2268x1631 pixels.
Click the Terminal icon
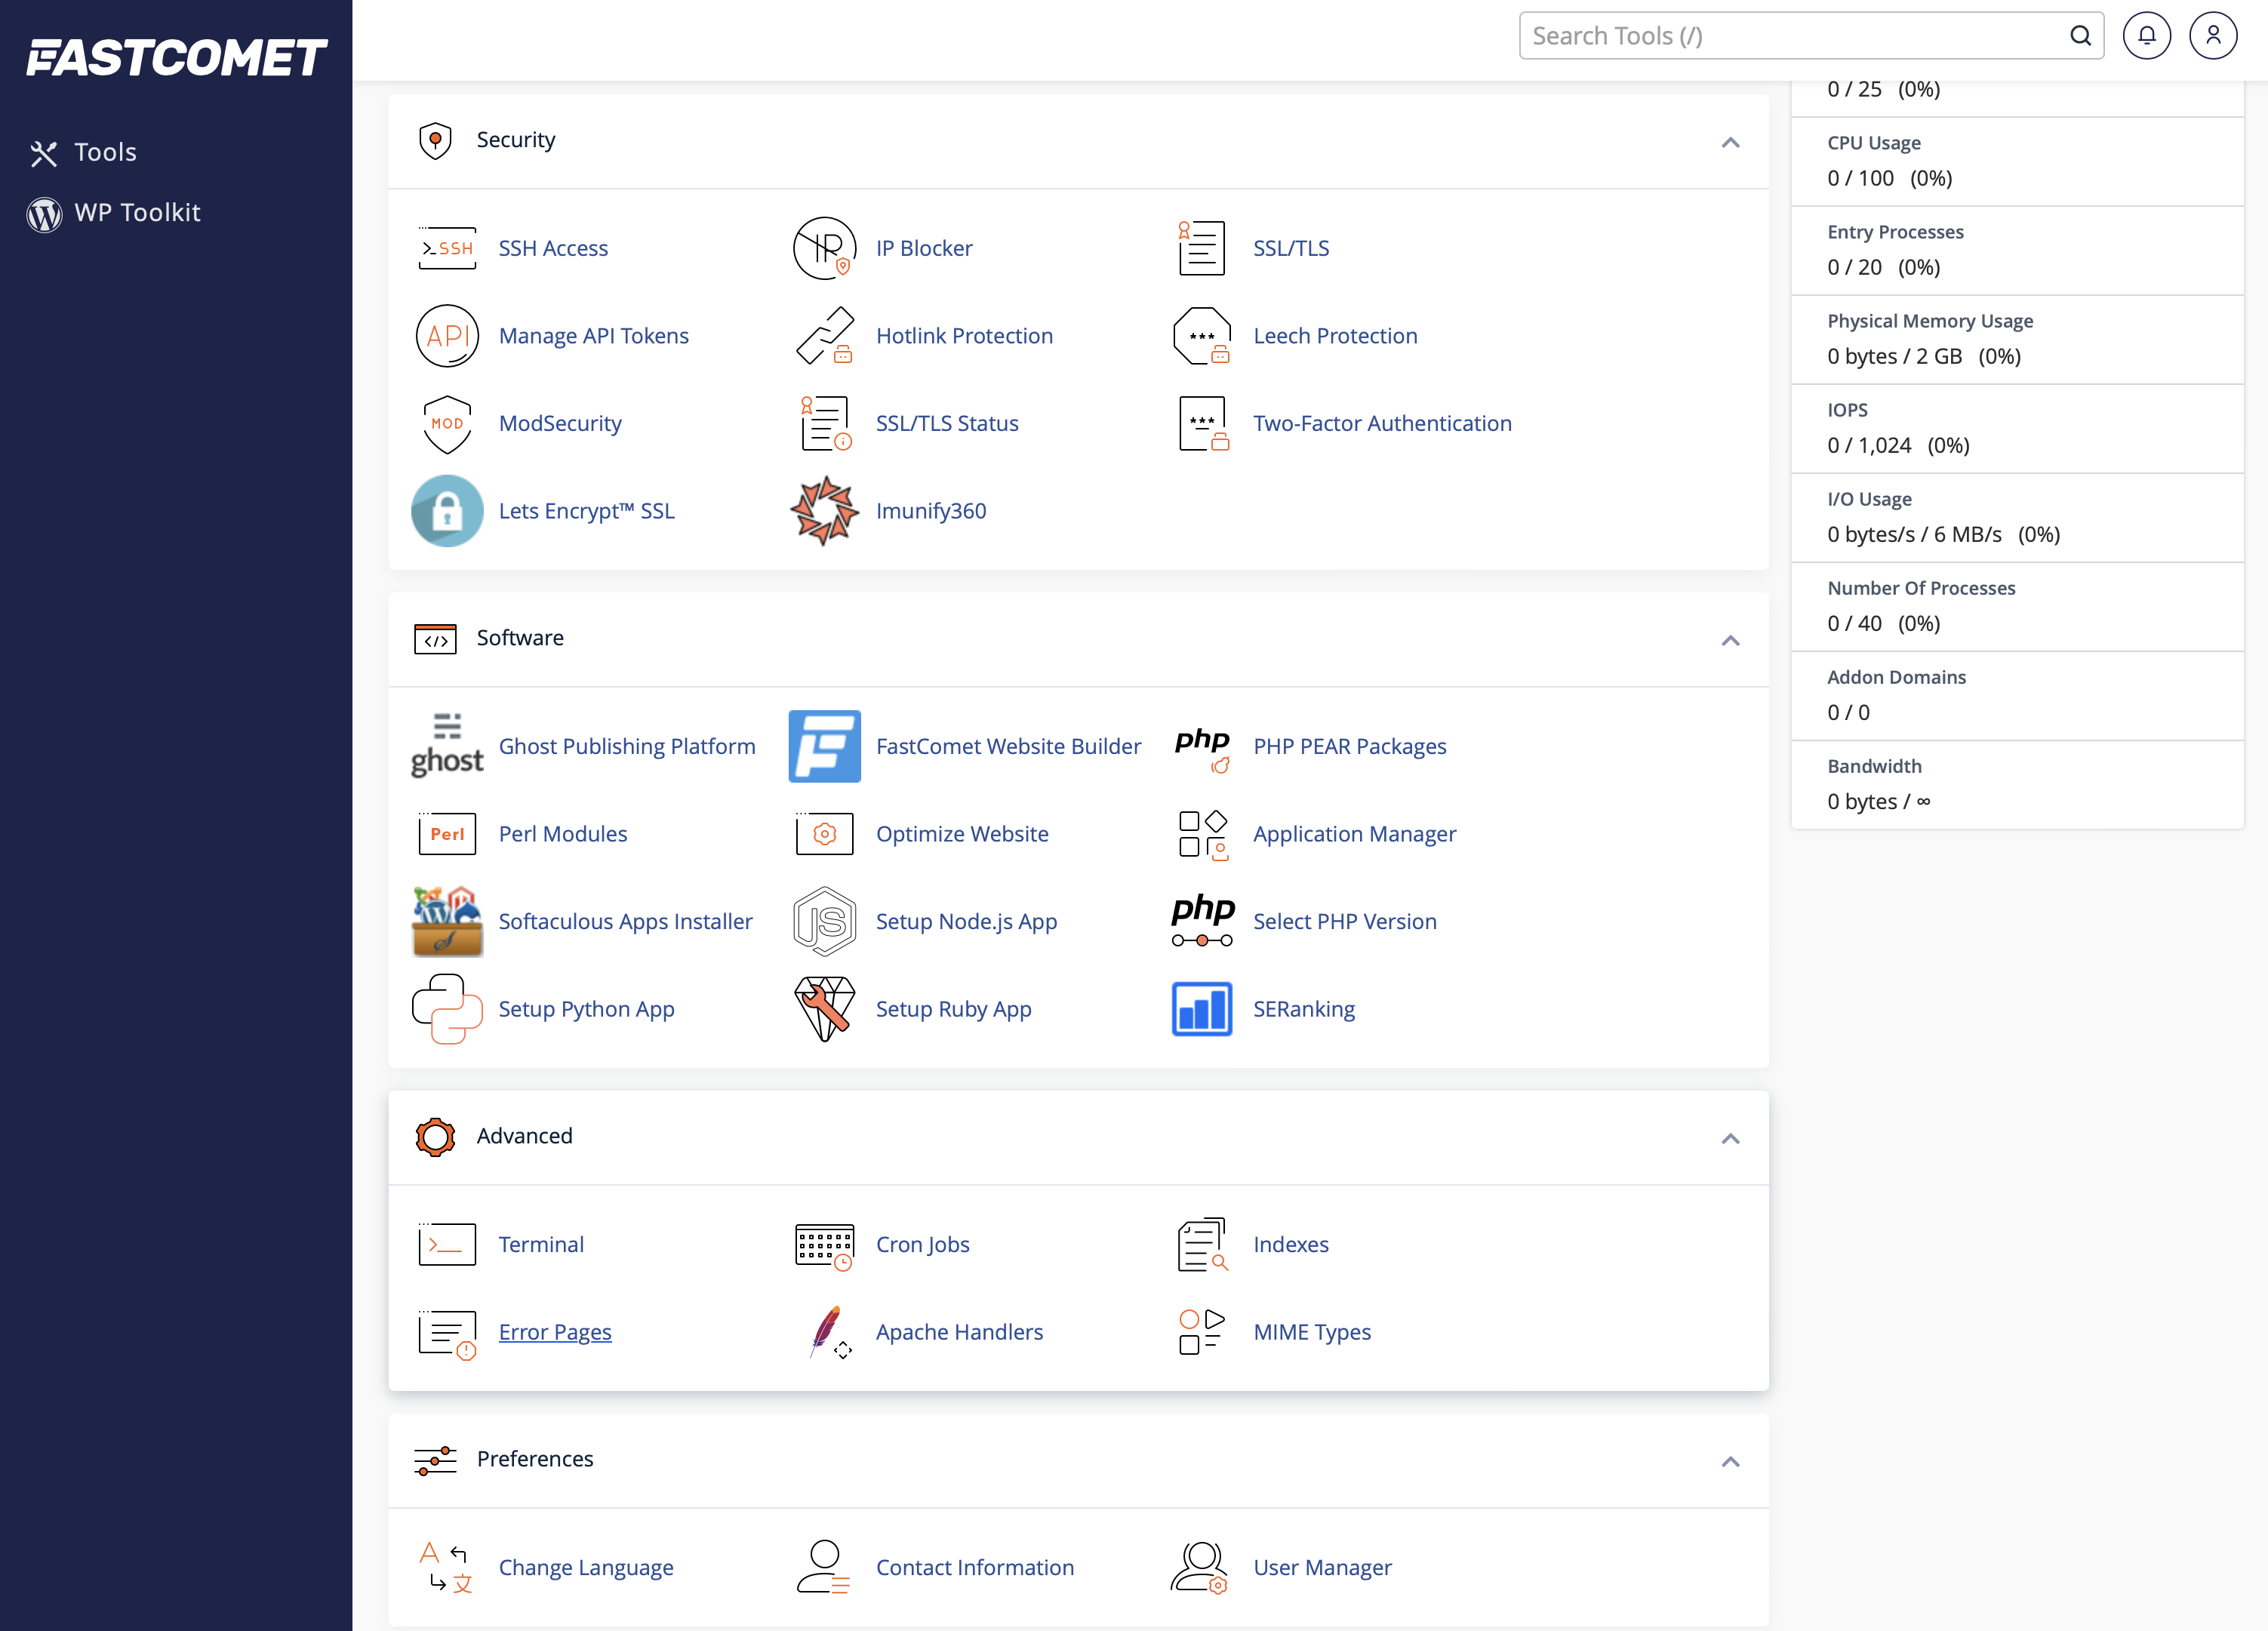(446, 1244)
